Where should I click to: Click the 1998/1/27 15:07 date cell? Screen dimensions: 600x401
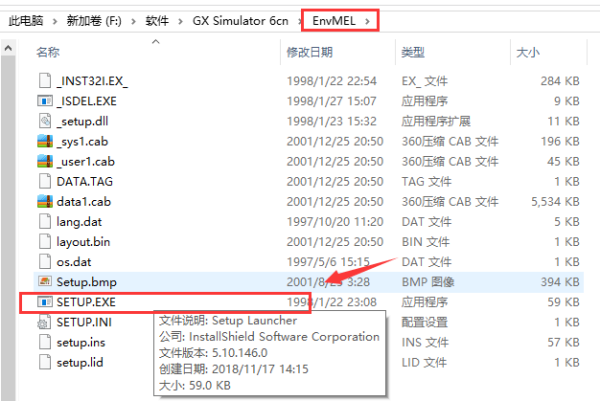pyautogui.click(x=332, y=101)
